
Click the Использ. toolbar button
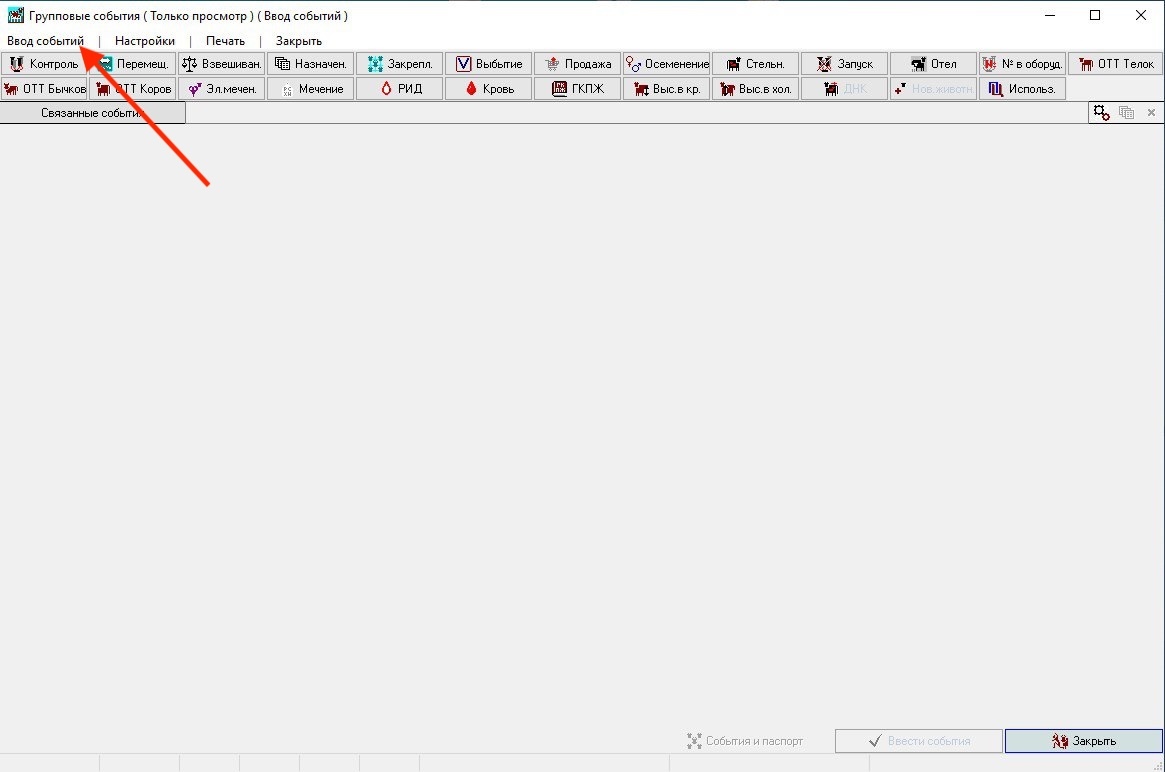[1022, 88]
